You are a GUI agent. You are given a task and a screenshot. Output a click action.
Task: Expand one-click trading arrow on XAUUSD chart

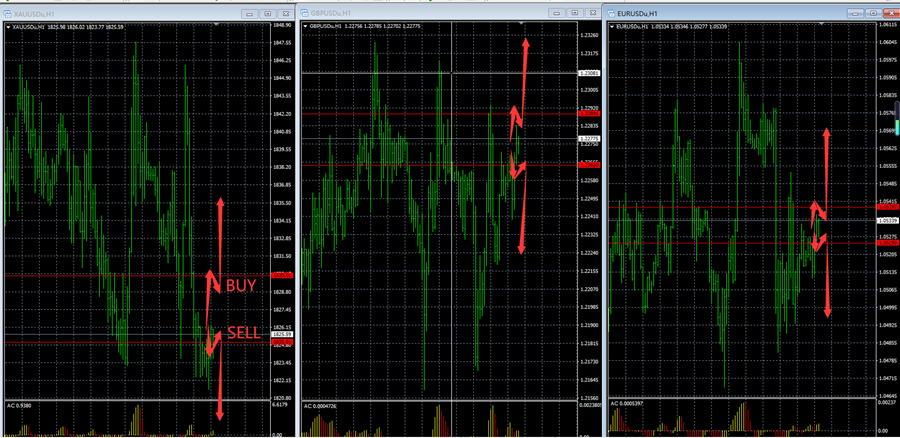click(9, 26)
